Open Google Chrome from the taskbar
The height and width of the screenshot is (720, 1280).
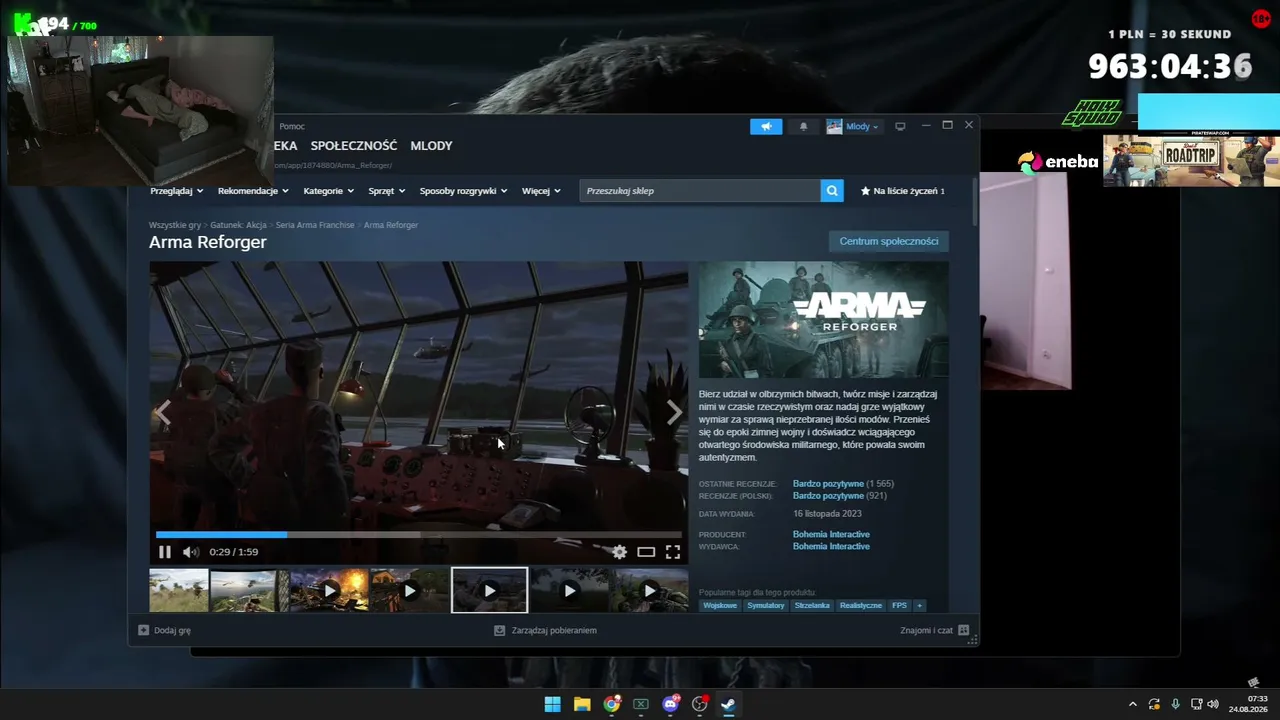tap(611, 704)
